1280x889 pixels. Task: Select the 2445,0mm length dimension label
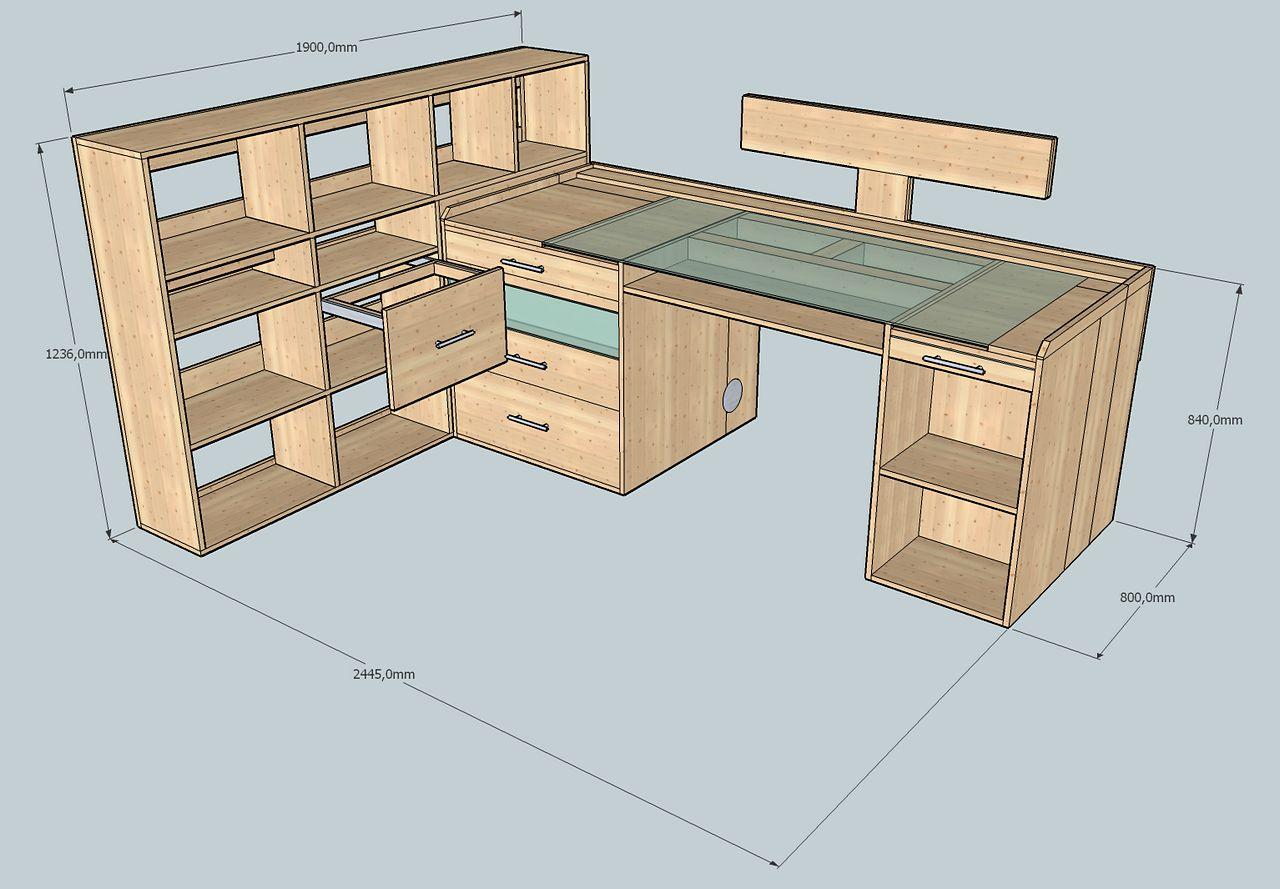pos(384,674)
